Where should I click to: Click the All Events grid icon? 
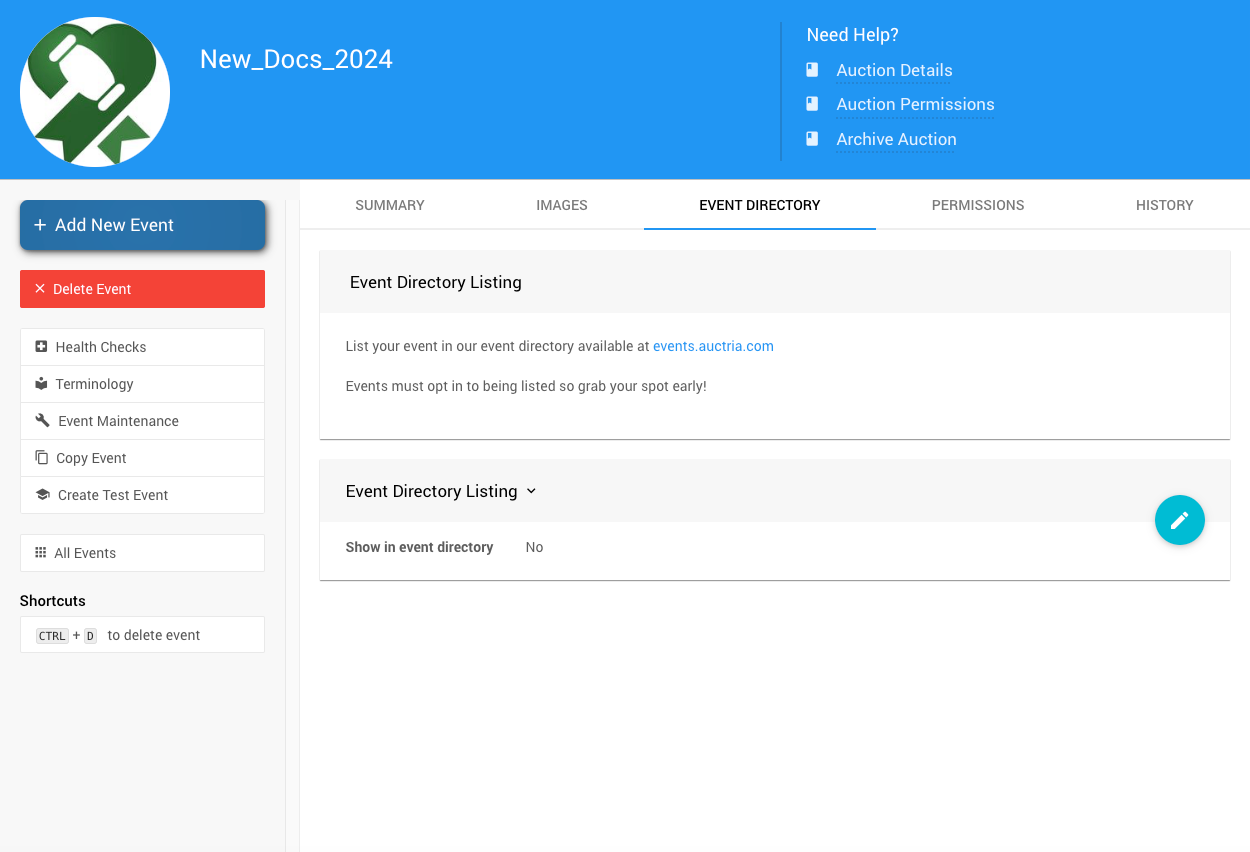coord(41,553)
